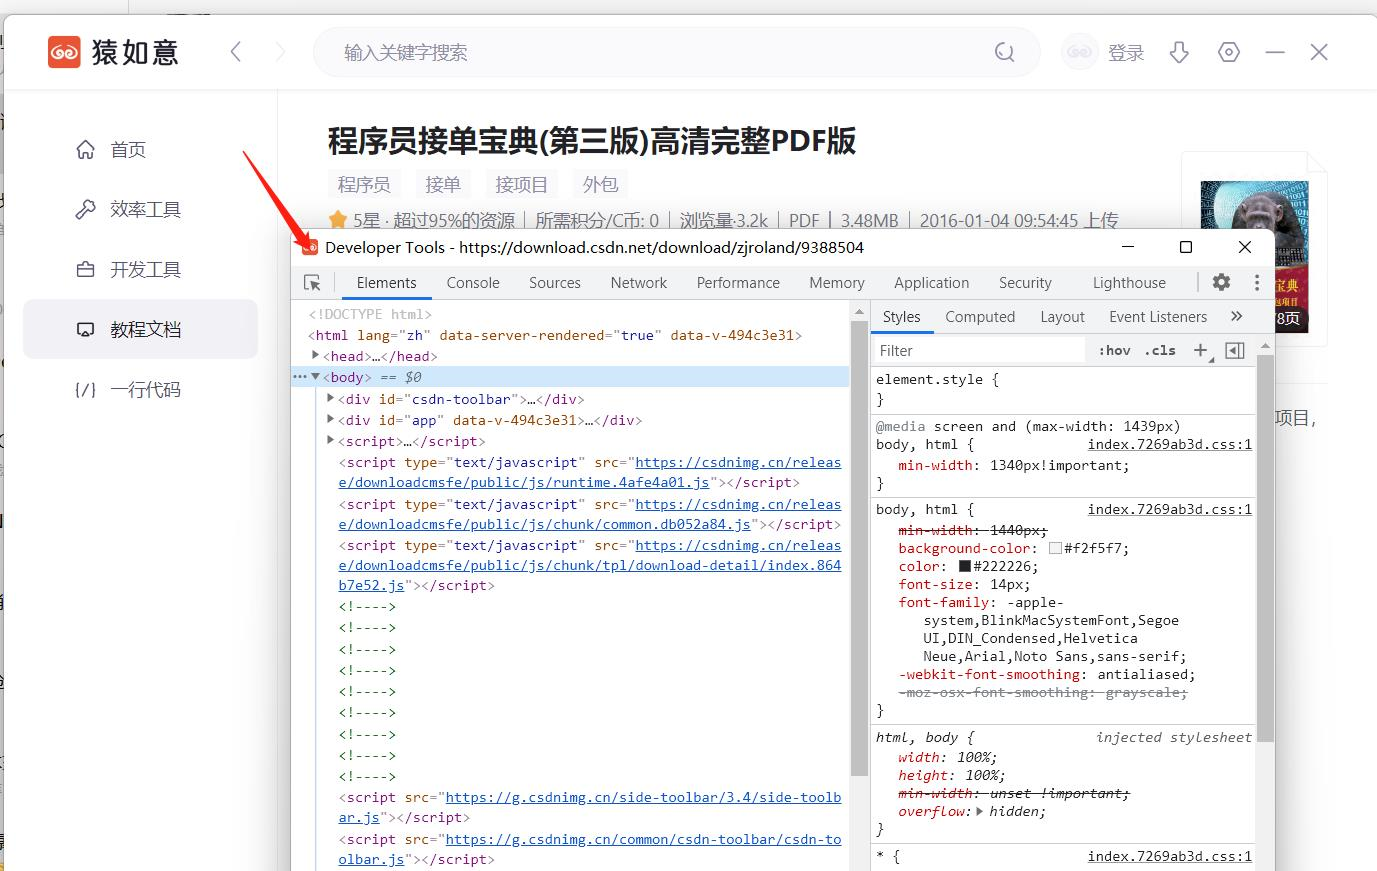
Task: Open DevTools three-dot more options menu
Action: click(1257, 283)
